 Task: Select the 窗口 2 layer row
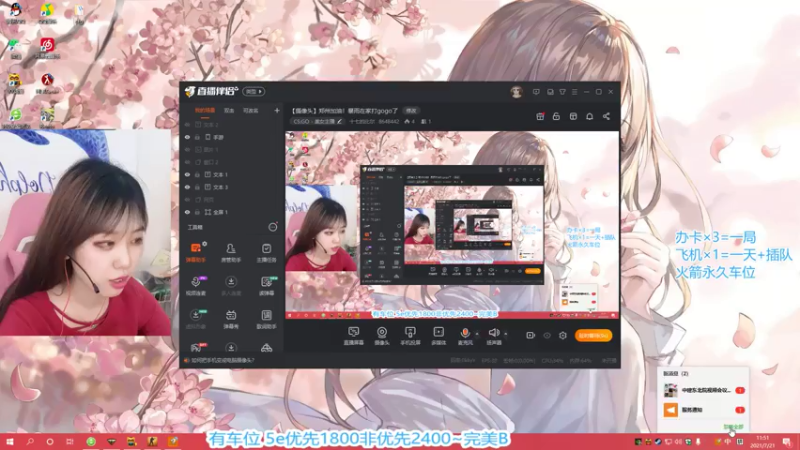[232, 162]
